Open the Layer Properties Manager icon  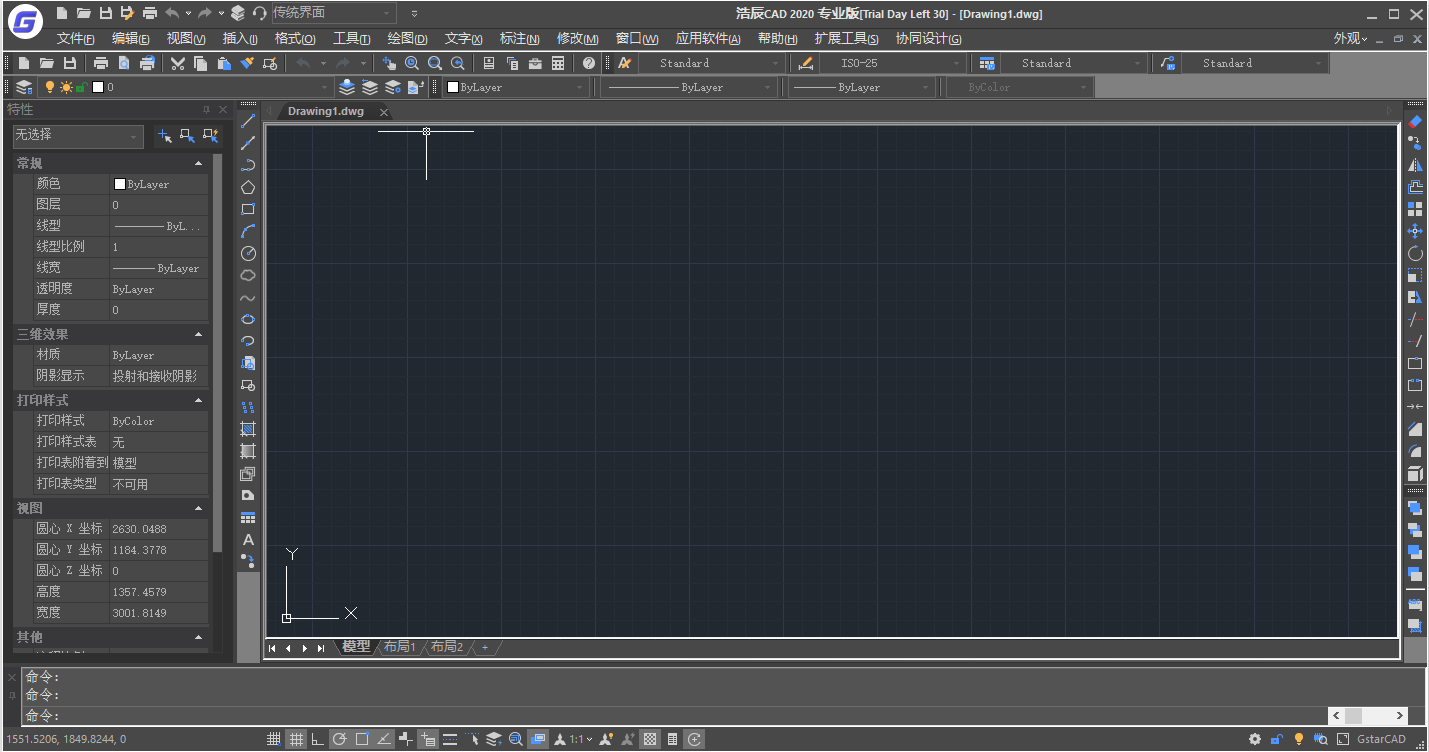[x=24, y=87]
